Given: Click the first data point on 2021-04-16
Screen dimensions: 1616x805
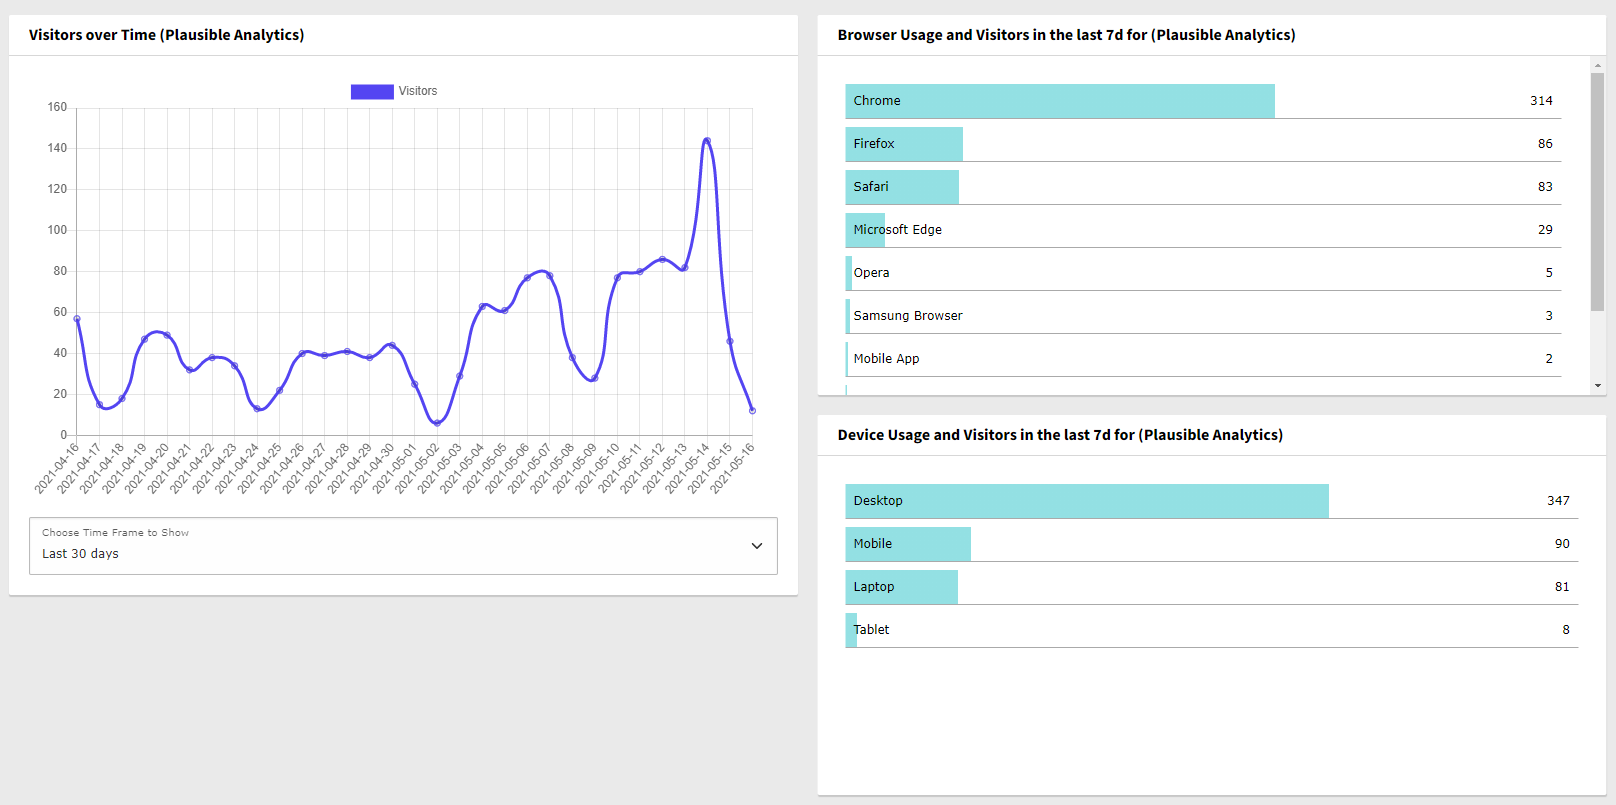Looking at the screenshot, I should click(x=77, y=319).
